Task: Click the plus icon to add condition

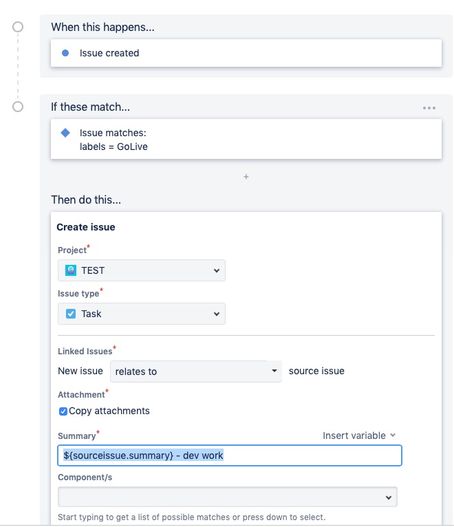Action: coord(246,177)
